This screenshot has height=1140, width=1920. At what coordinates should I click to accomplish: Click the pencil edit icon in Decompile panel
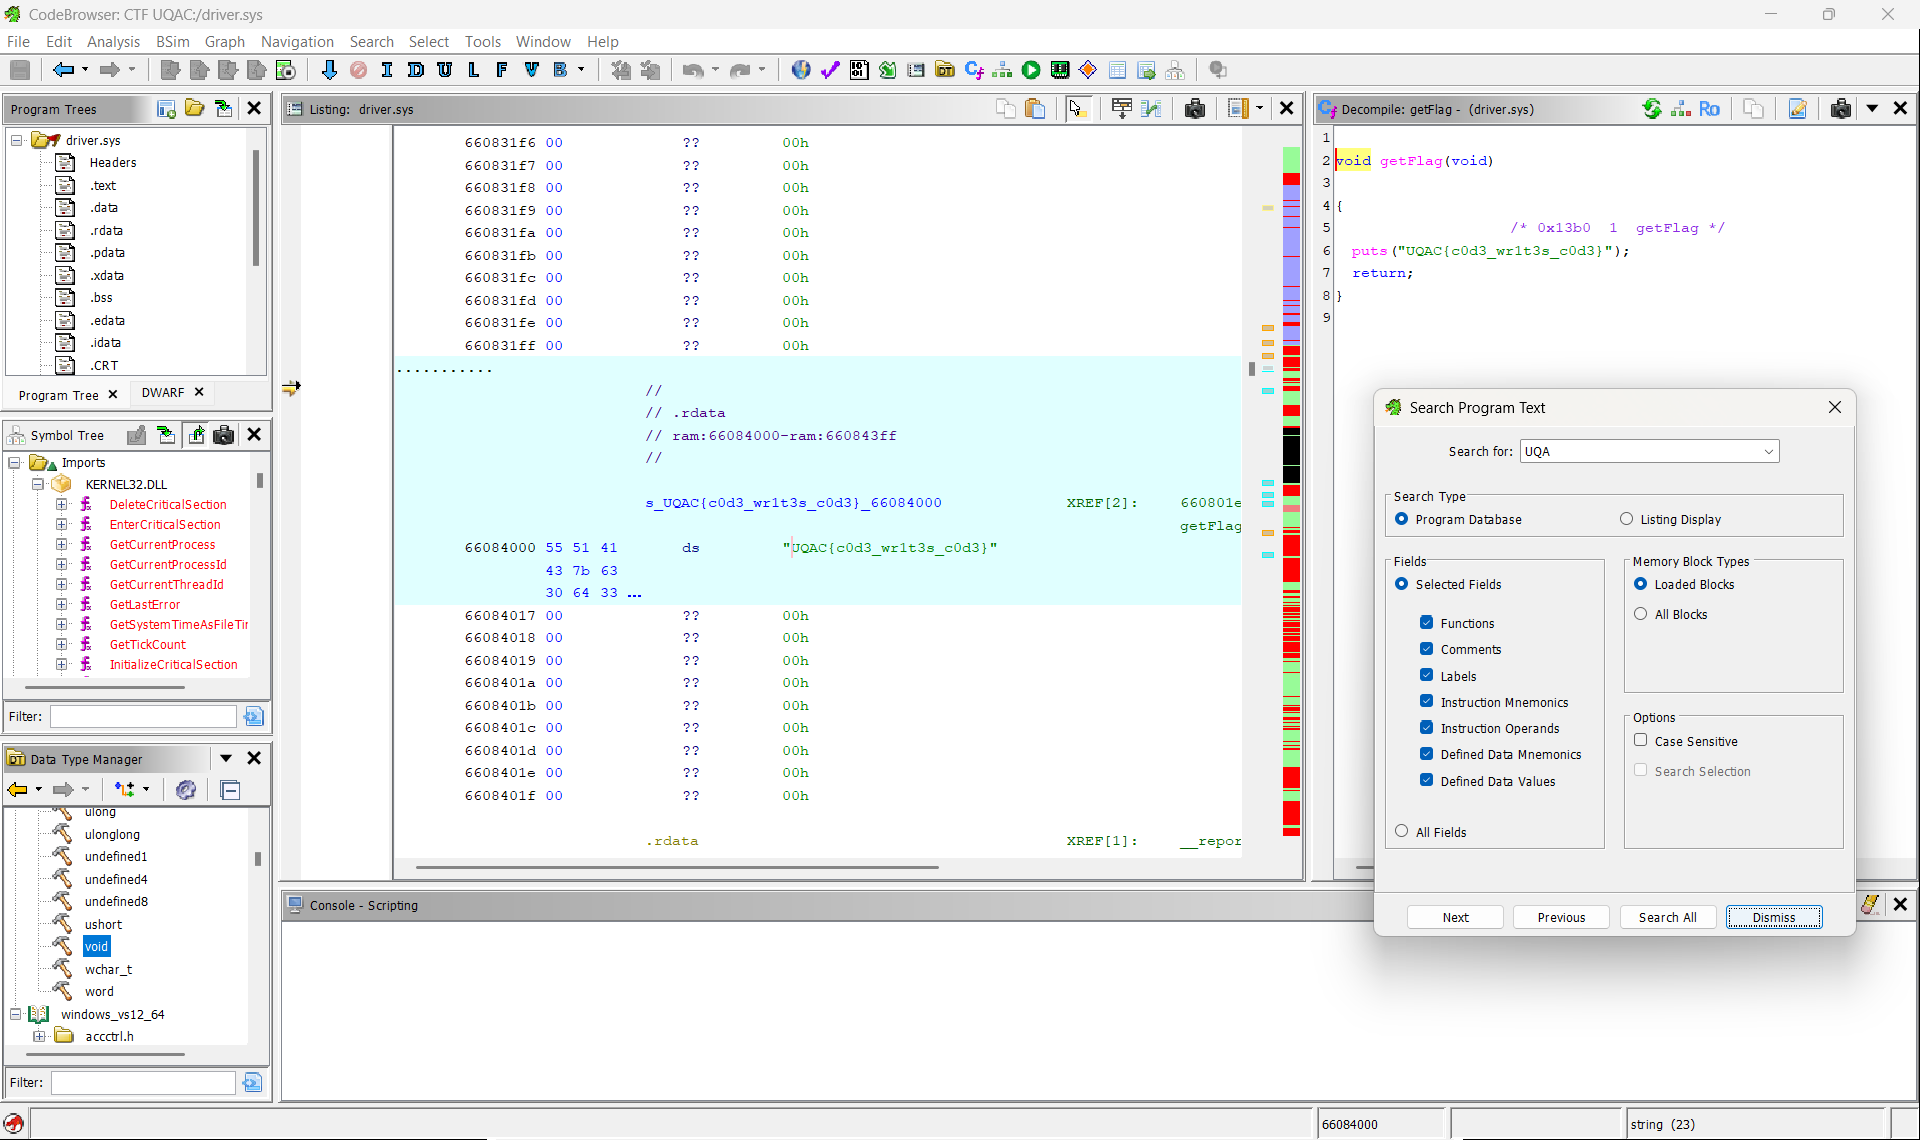click(x=1798, y=109)
